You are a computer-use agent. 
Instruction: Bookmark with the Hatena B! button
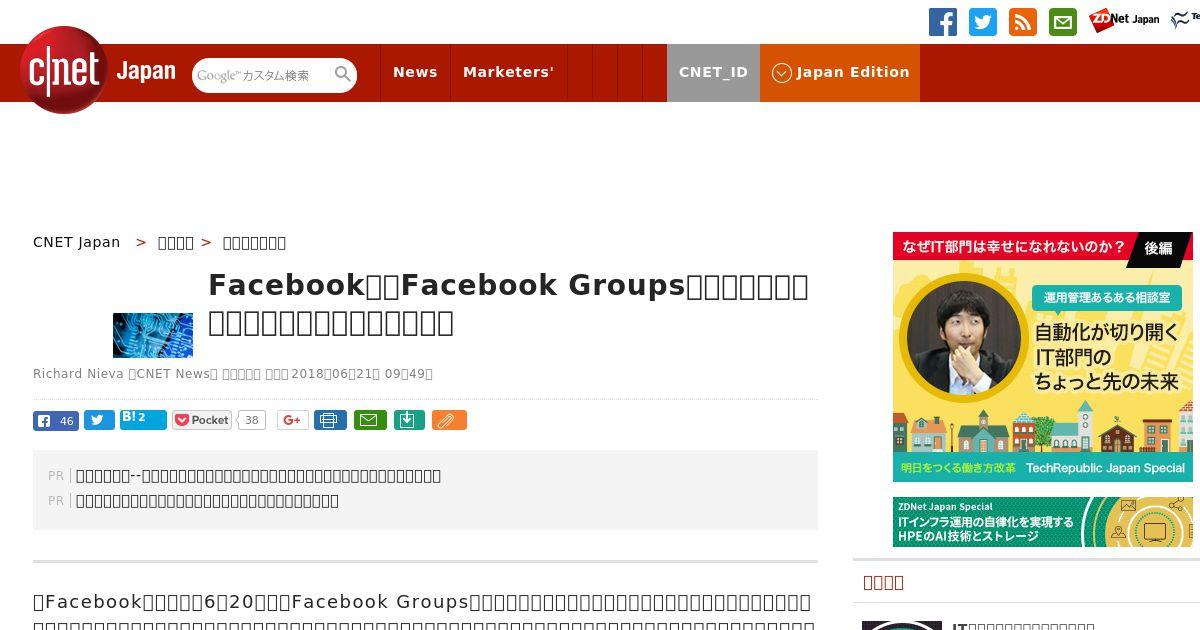143,419
